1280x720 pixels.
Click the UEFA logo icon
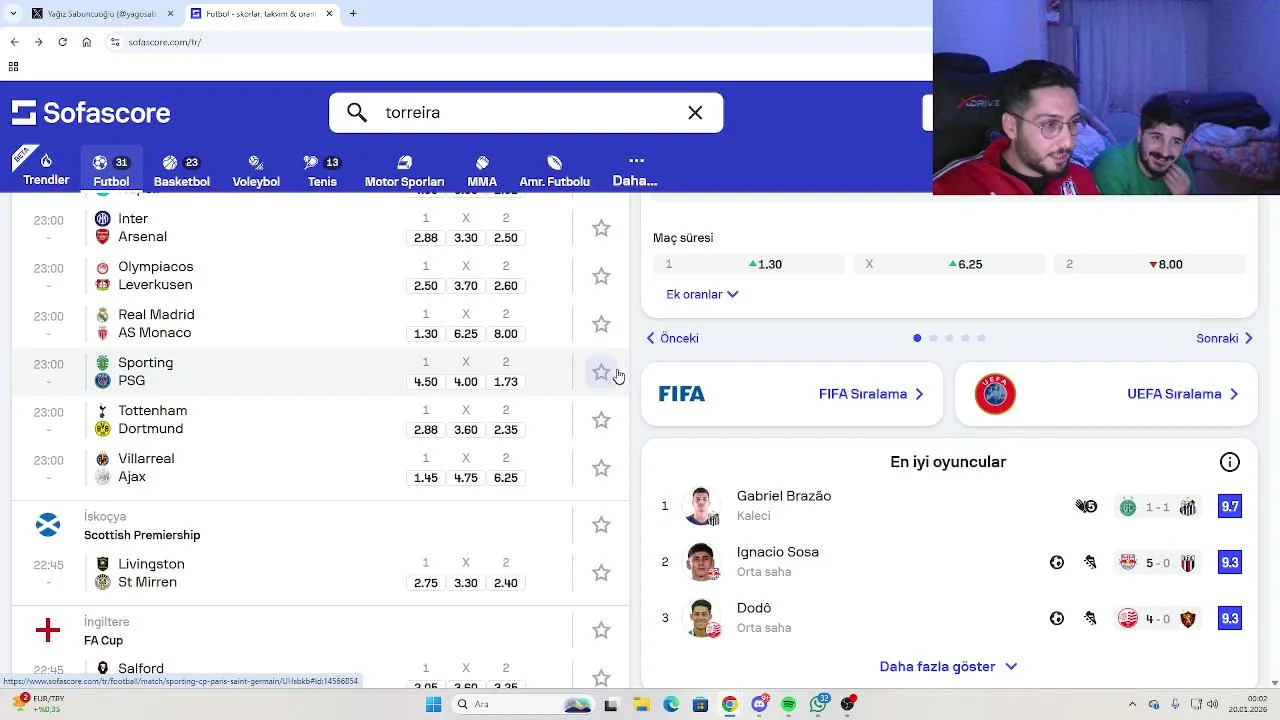point(995,394)
